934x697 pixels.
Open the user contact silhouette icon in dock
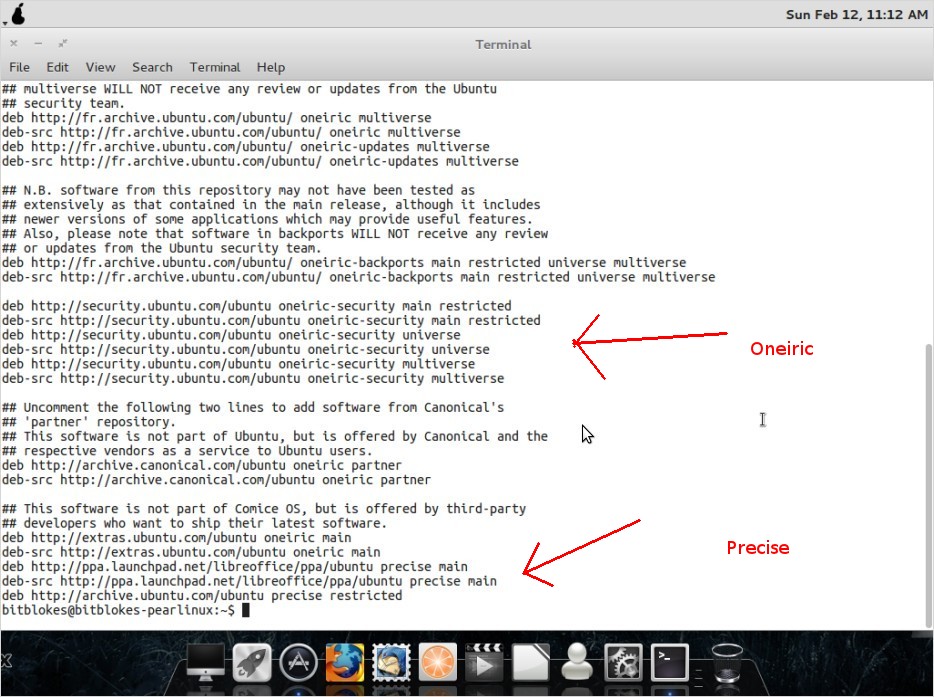point(577,662)
